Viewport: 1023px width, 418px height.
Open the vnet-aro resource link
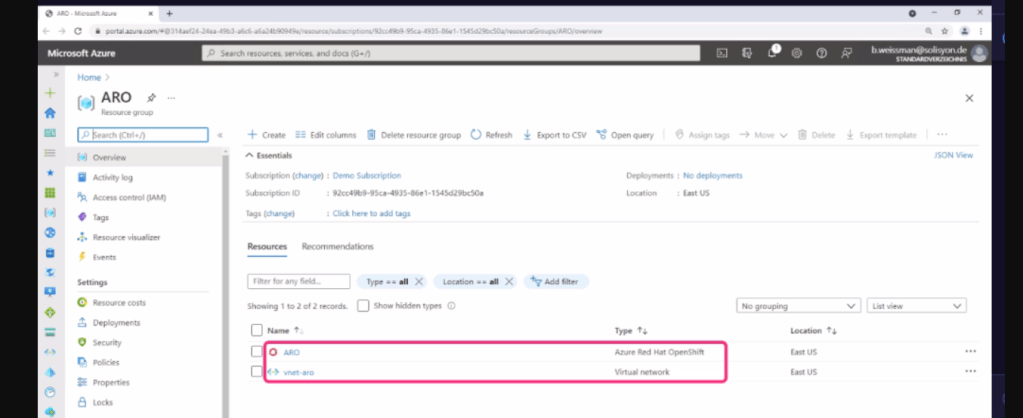coord(299,372)
